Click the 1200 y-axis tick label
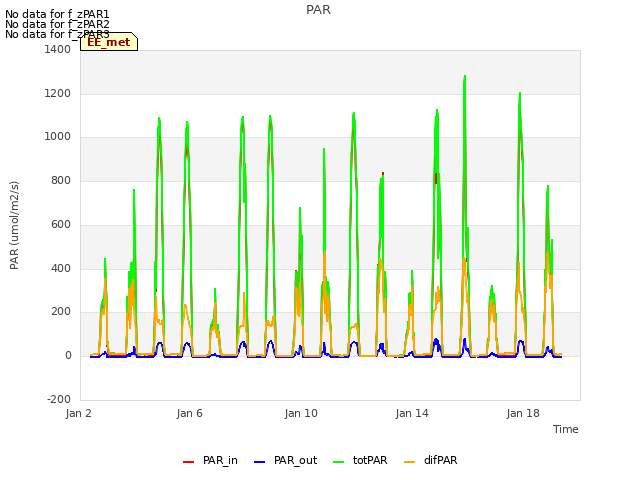640x480 pixels. click(x=58, y=93)
